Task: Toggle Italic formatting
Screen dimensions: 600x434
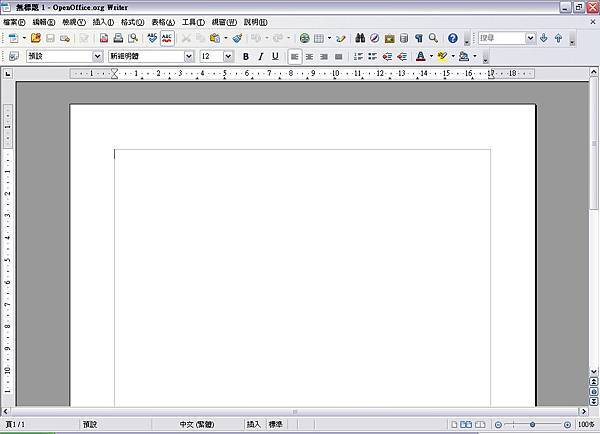Action: click(x=261, y=56)
